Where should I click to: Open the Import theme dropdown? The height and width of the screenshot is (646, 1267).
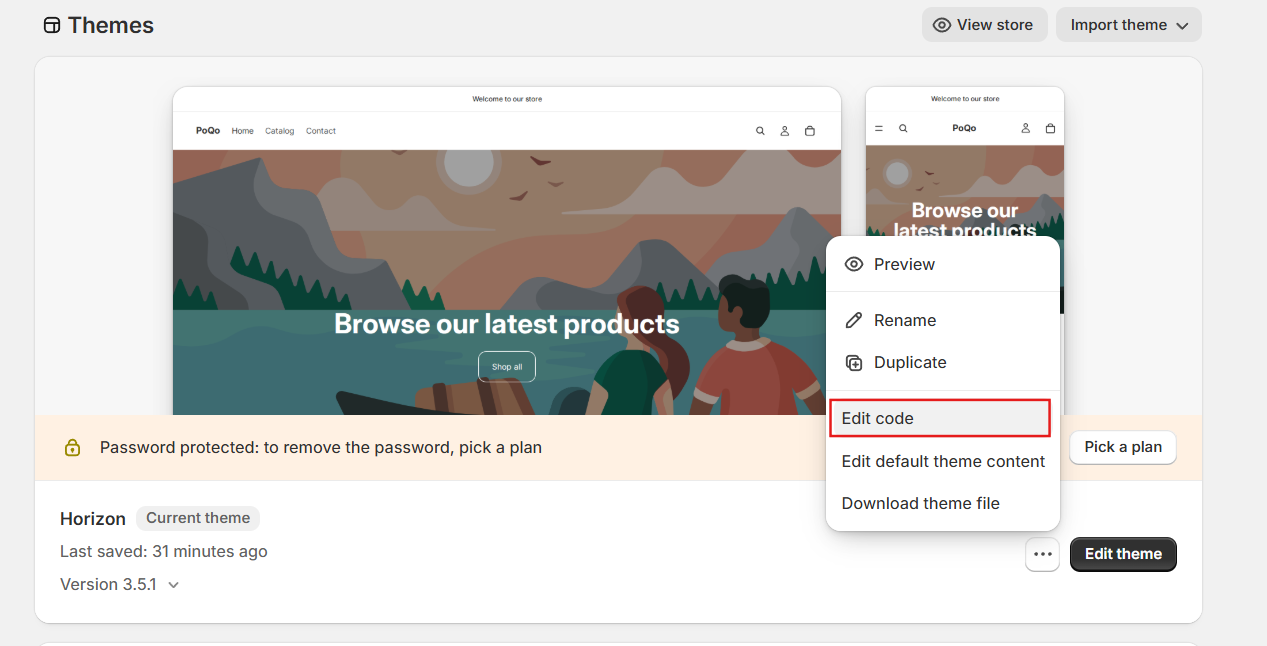tap(1128, 25)
